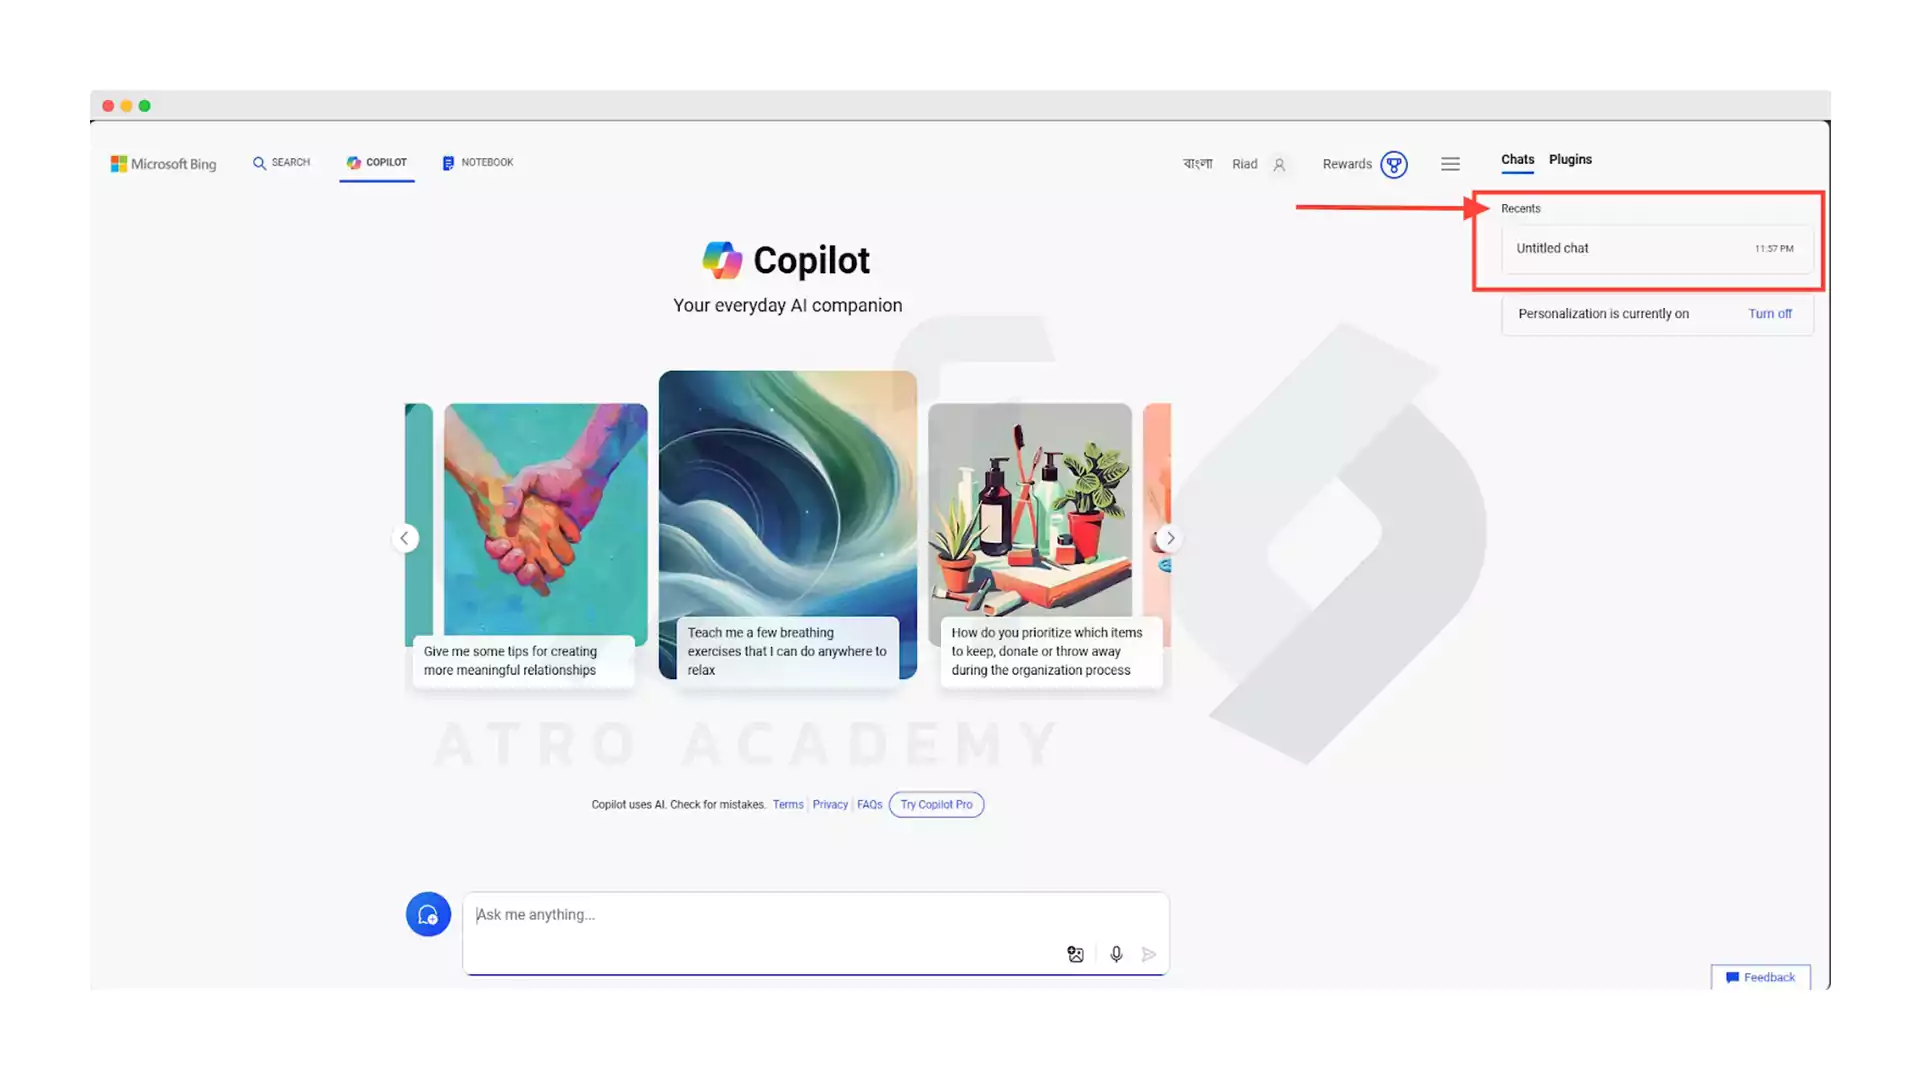
Task: Click the 11:57 PM timestamp on Untitled chat
Action: 1774,248
